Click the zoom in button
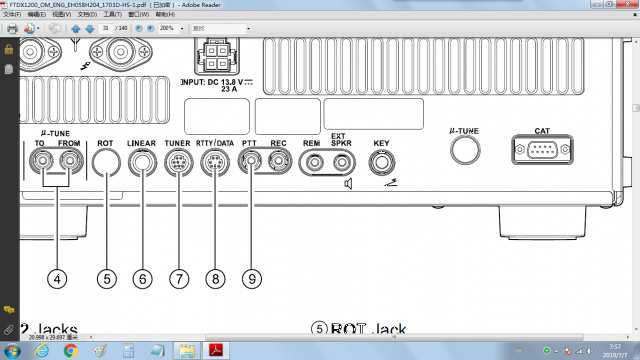The image size is (640, 360). pos(151,28)
